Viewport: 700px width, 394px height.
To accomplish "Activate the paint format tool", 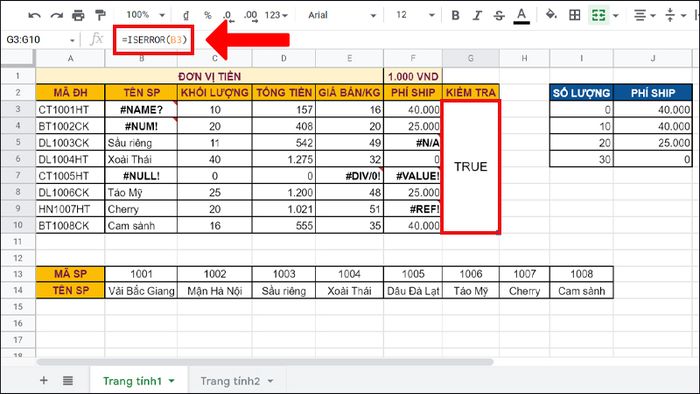I will [x=100, y=16].
